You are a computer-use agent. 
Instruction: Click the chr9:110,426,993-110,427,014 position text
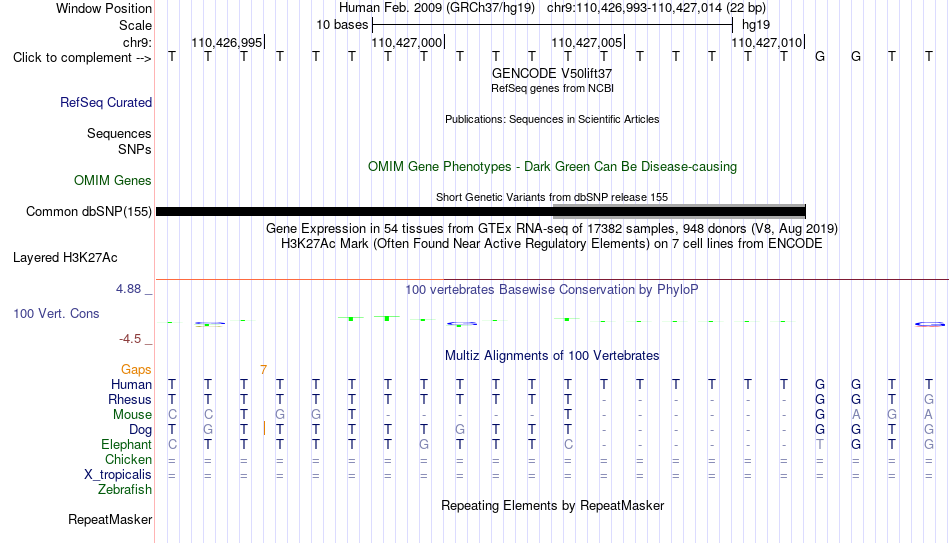point(656,8)
